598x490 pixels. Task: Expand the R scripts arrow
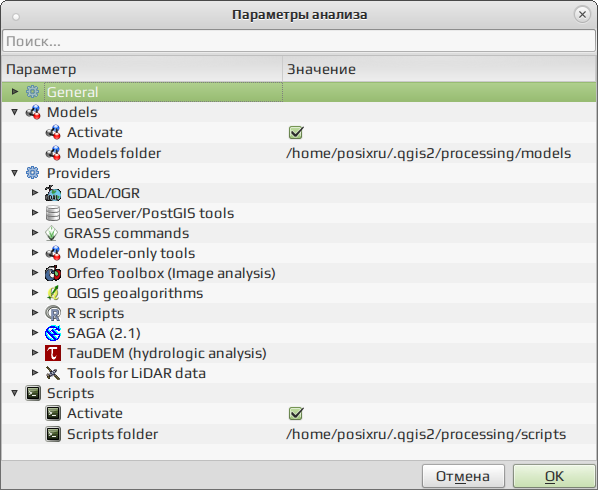35,313
